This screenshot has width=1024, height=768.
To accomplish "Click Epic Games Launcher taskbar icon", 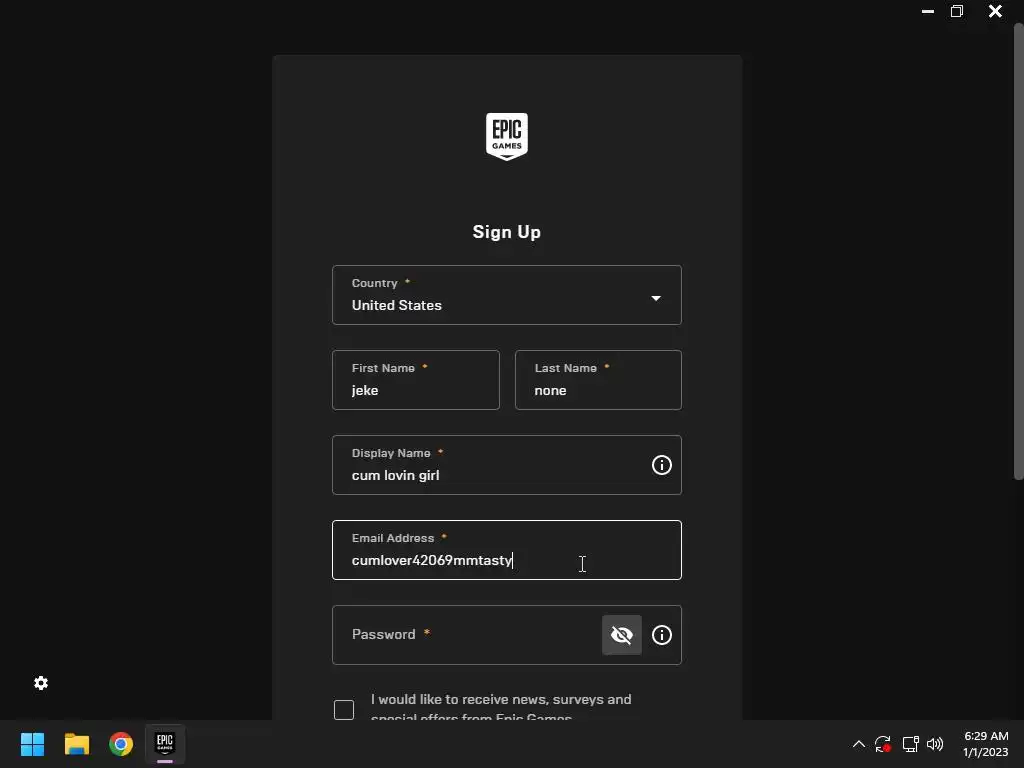I will click(165, 744).
